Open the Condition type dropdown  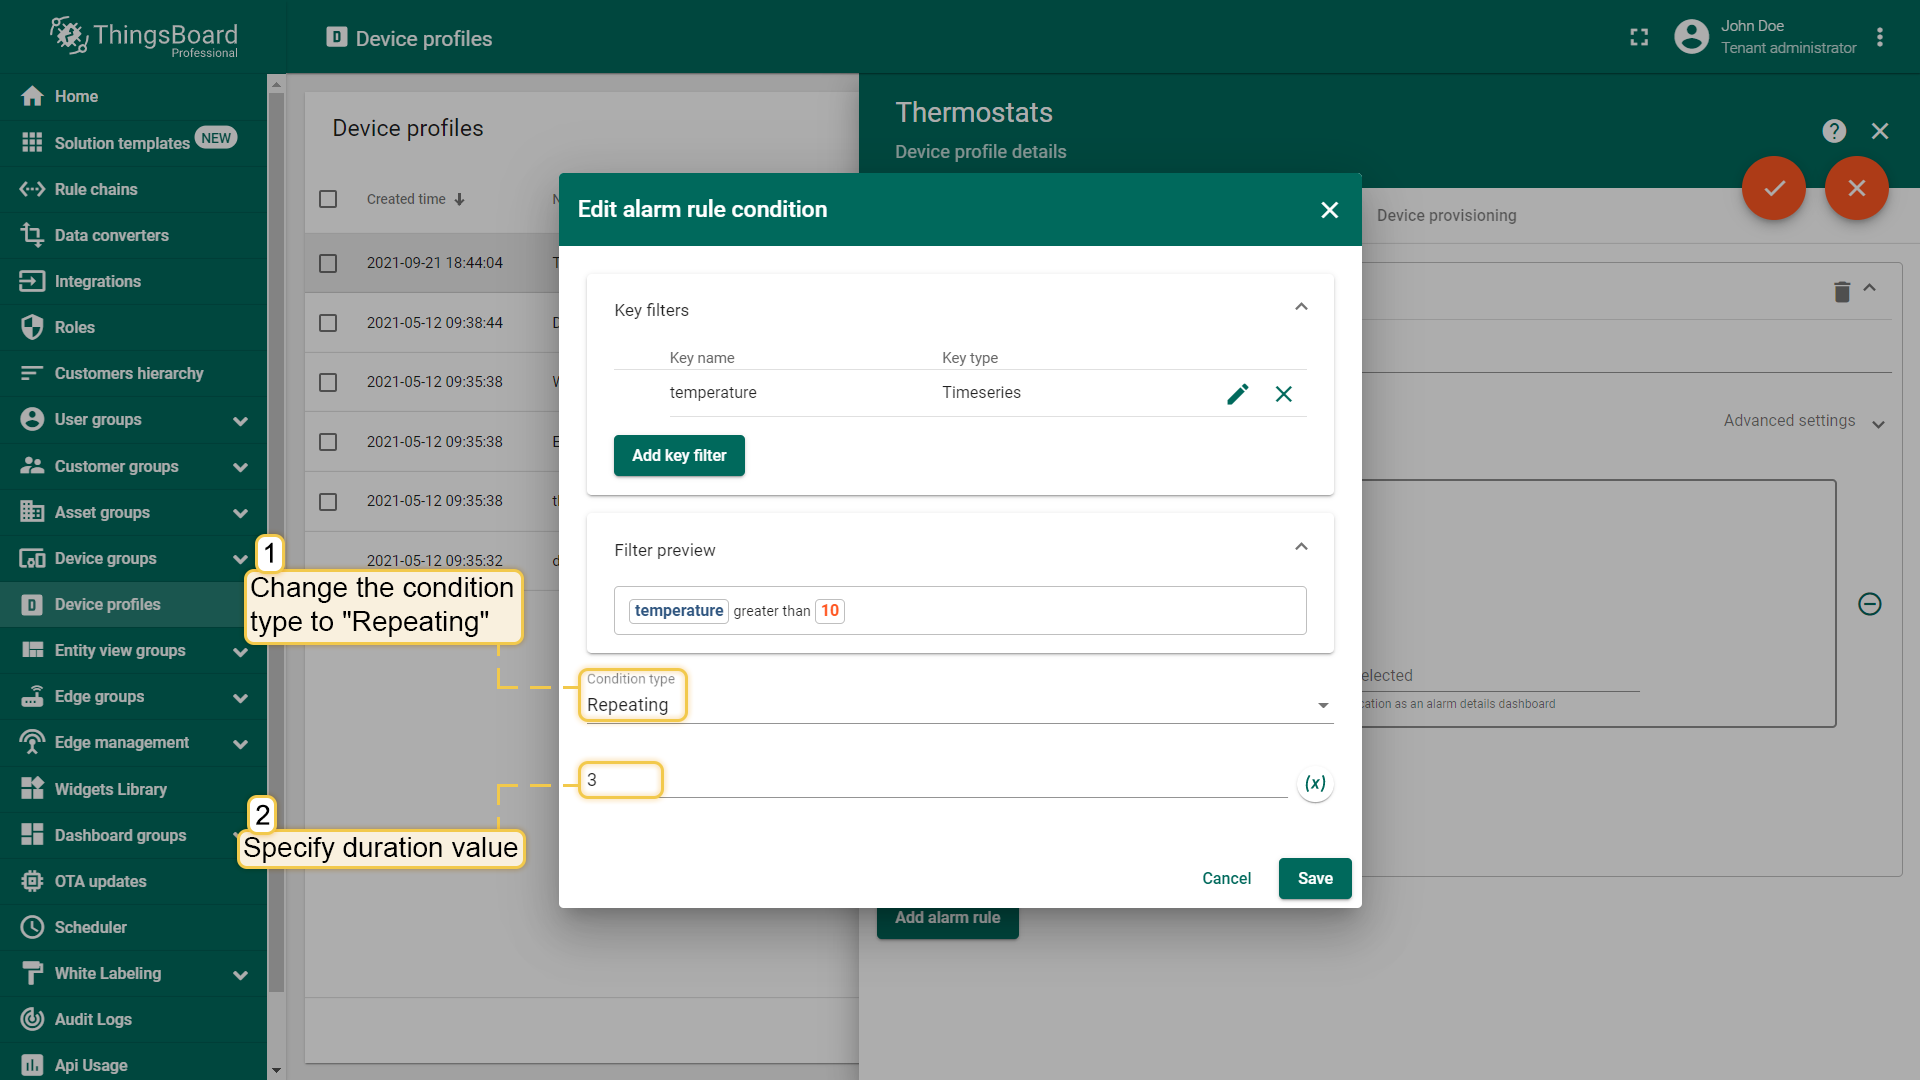[958, 705]
